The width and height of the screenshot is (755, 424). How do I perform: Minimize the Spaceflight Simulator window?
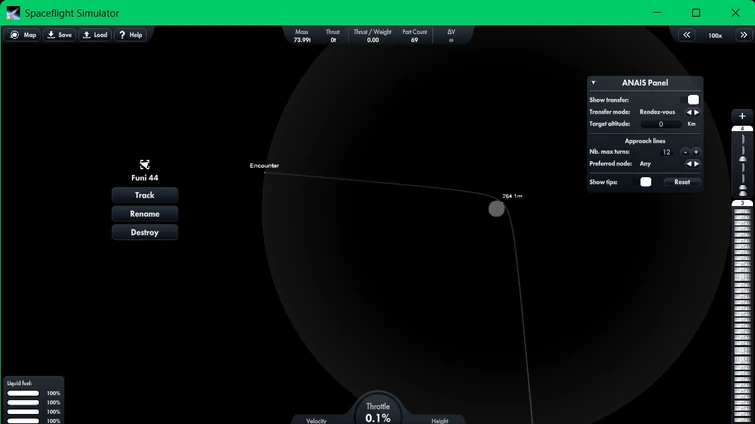click(x=657, y=13)
